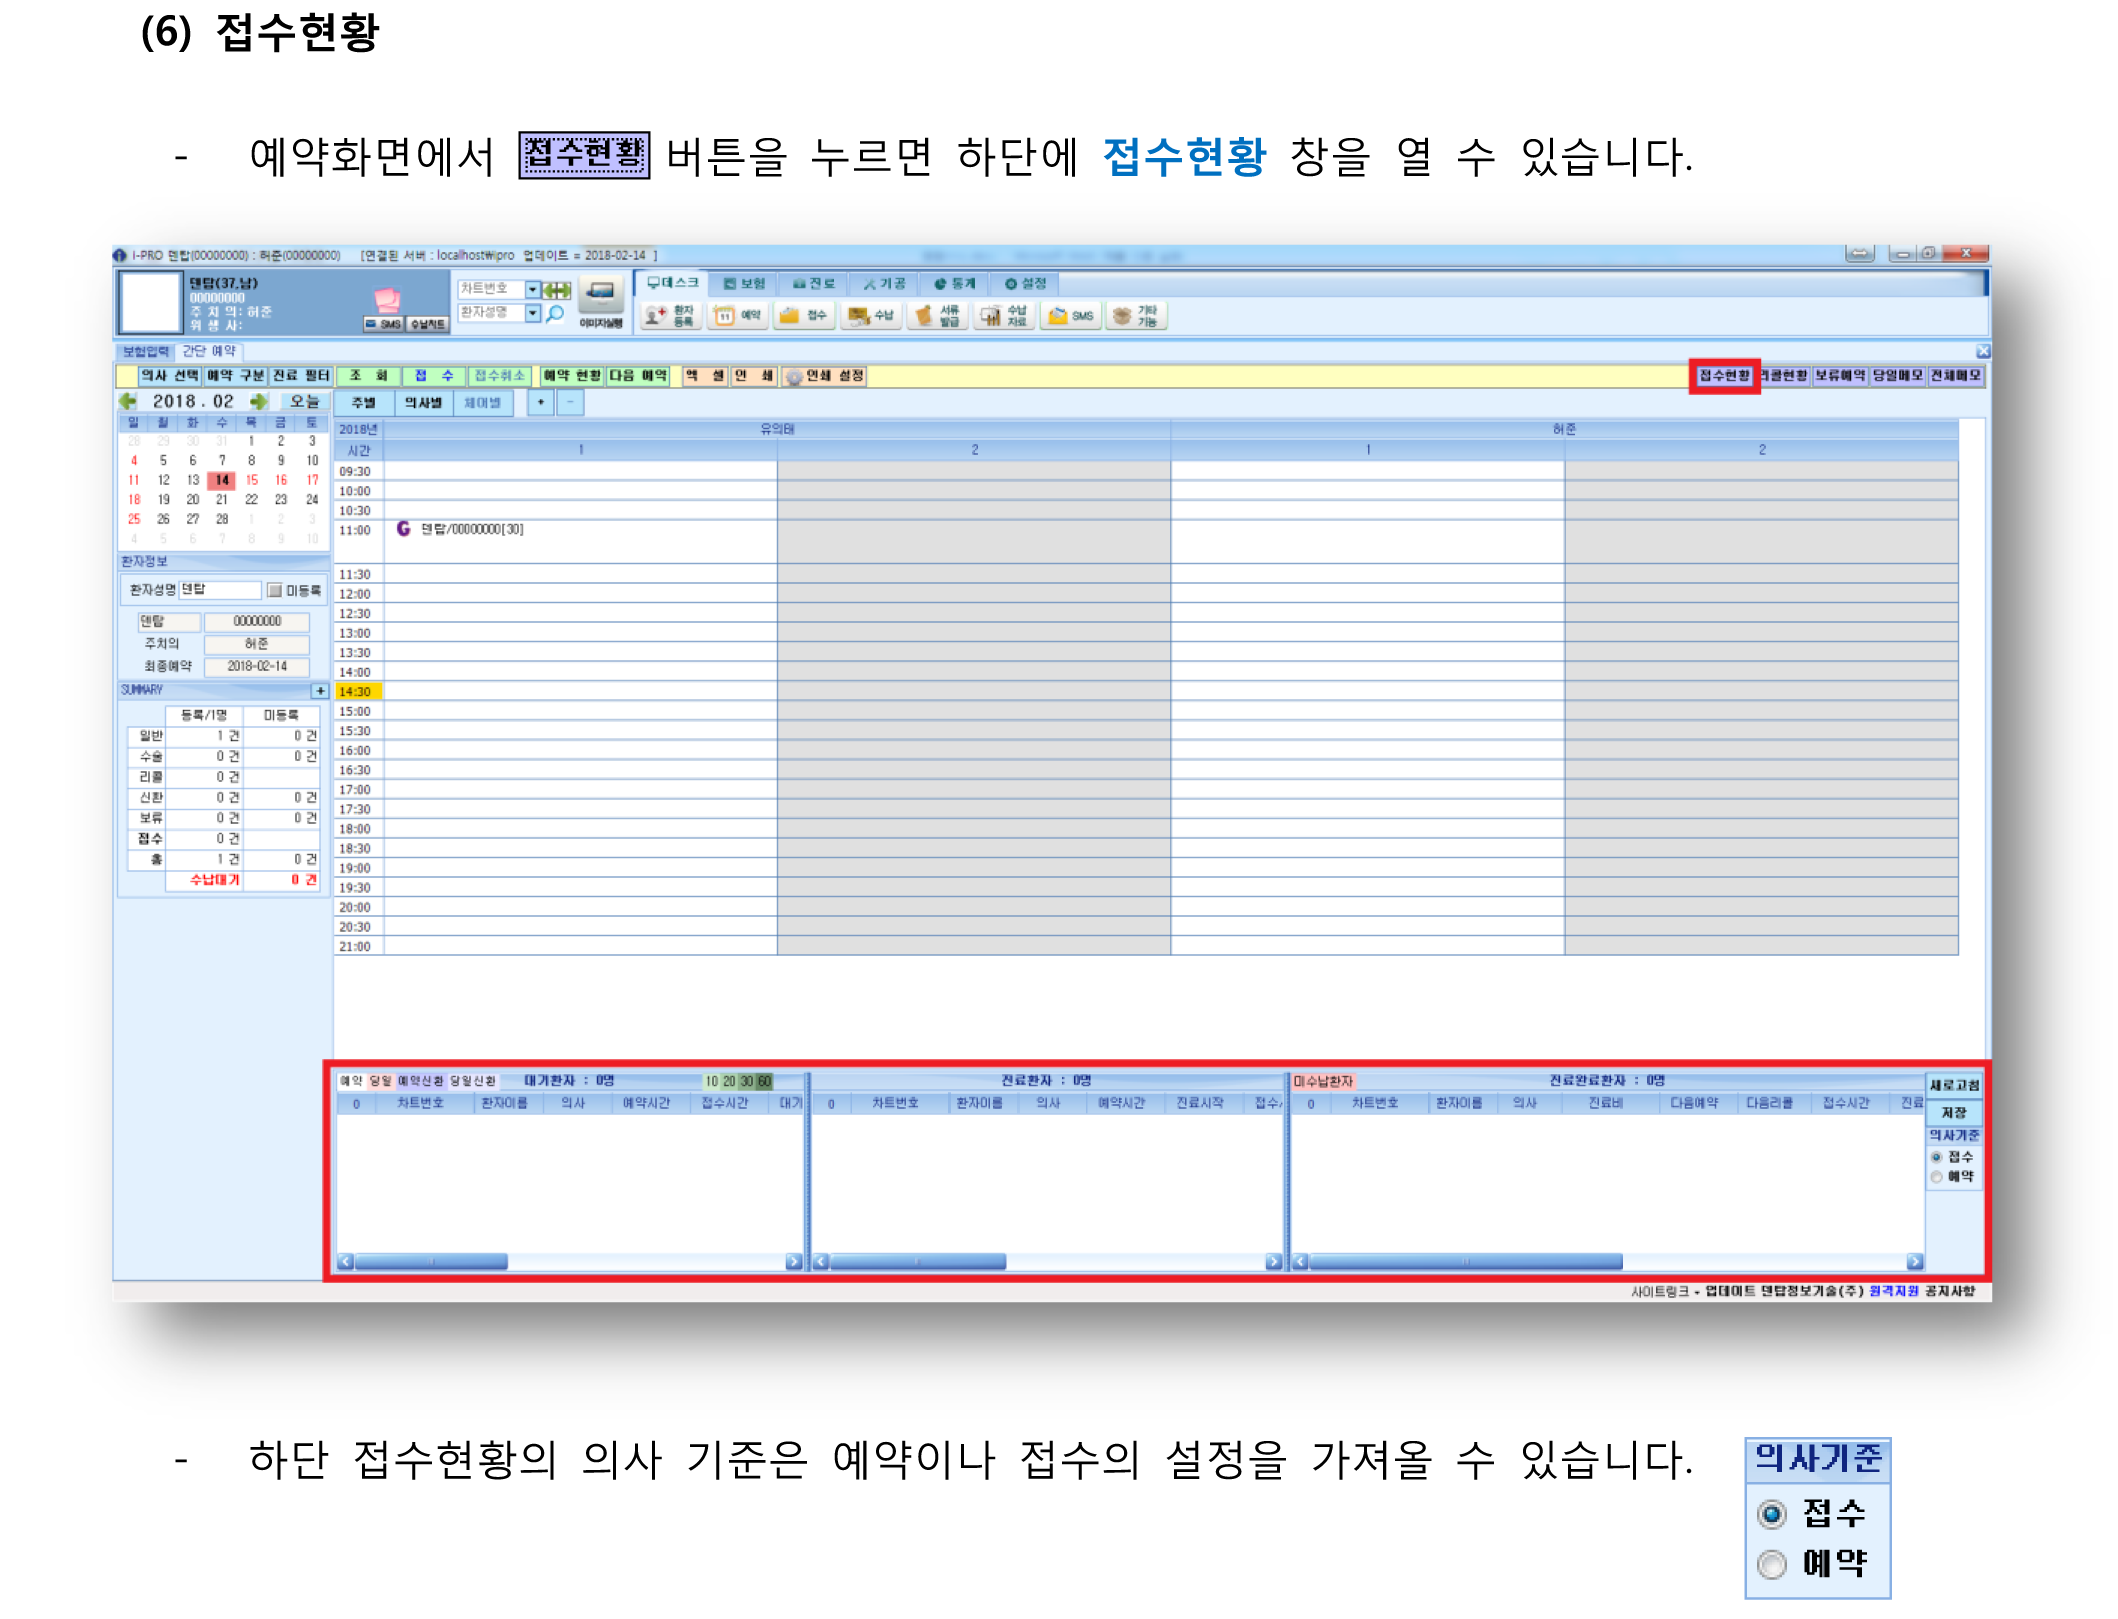Image resolution: width=2118 pixels, height=1619 pixels.
Task: Switch to the 보험 ribbon tab
Action: click(x=744, y=284)
